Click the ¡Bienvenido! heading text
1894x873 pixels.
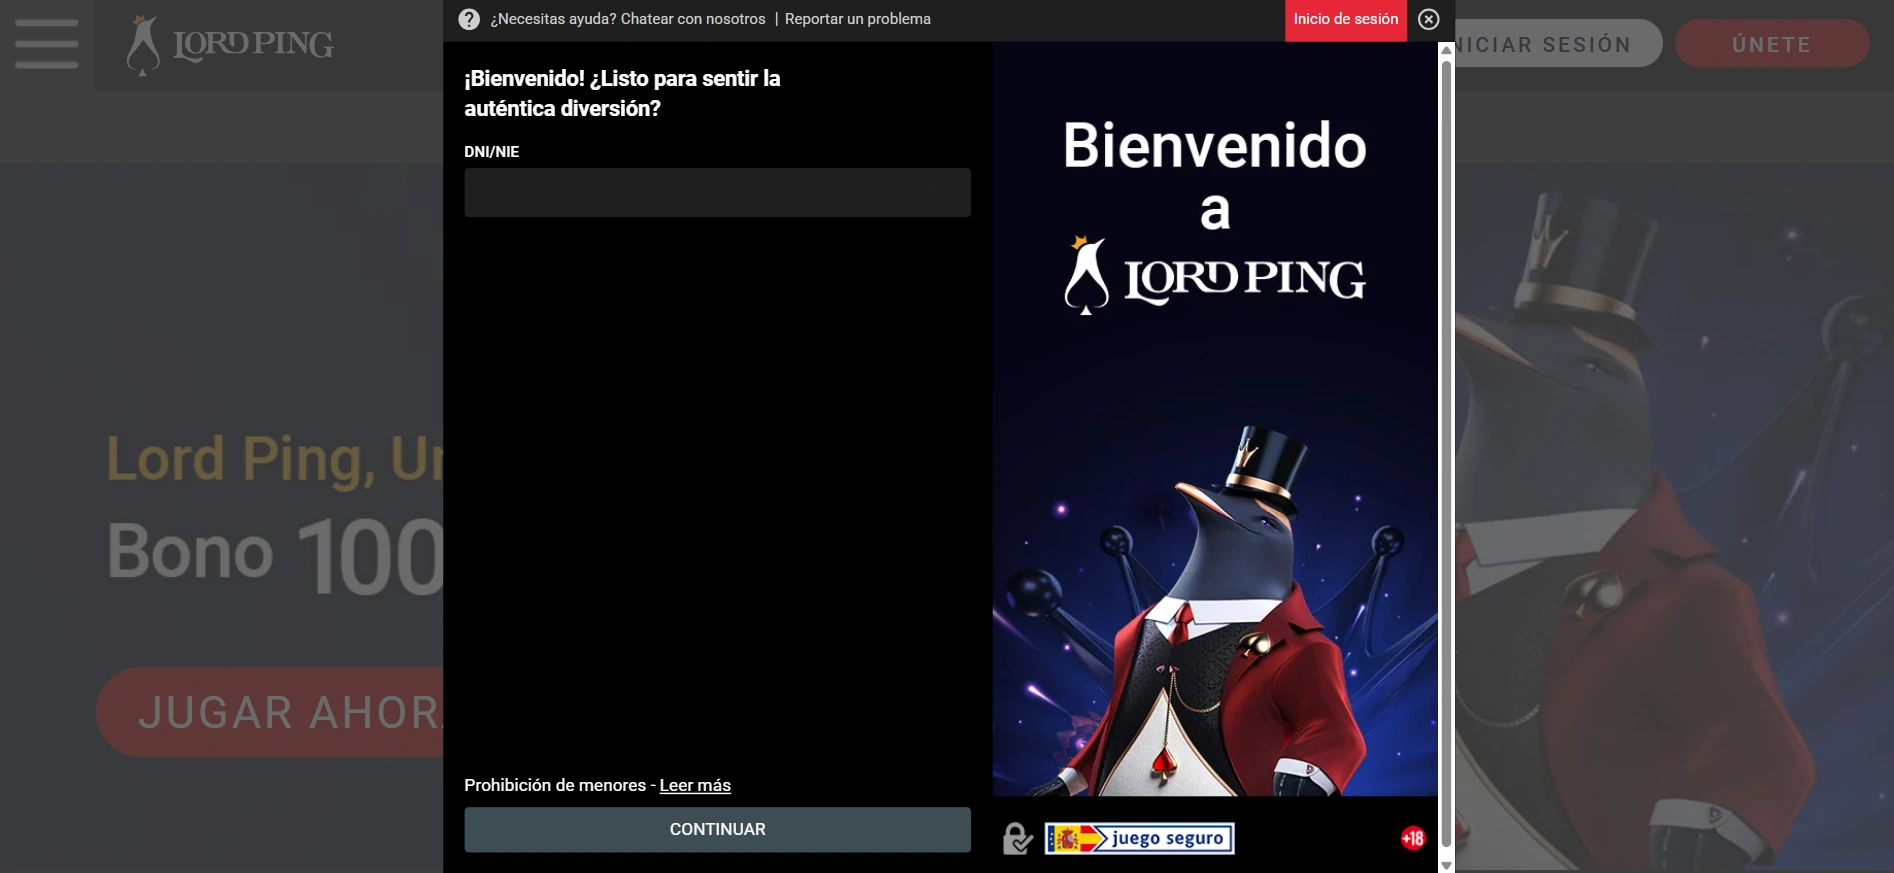622,93
